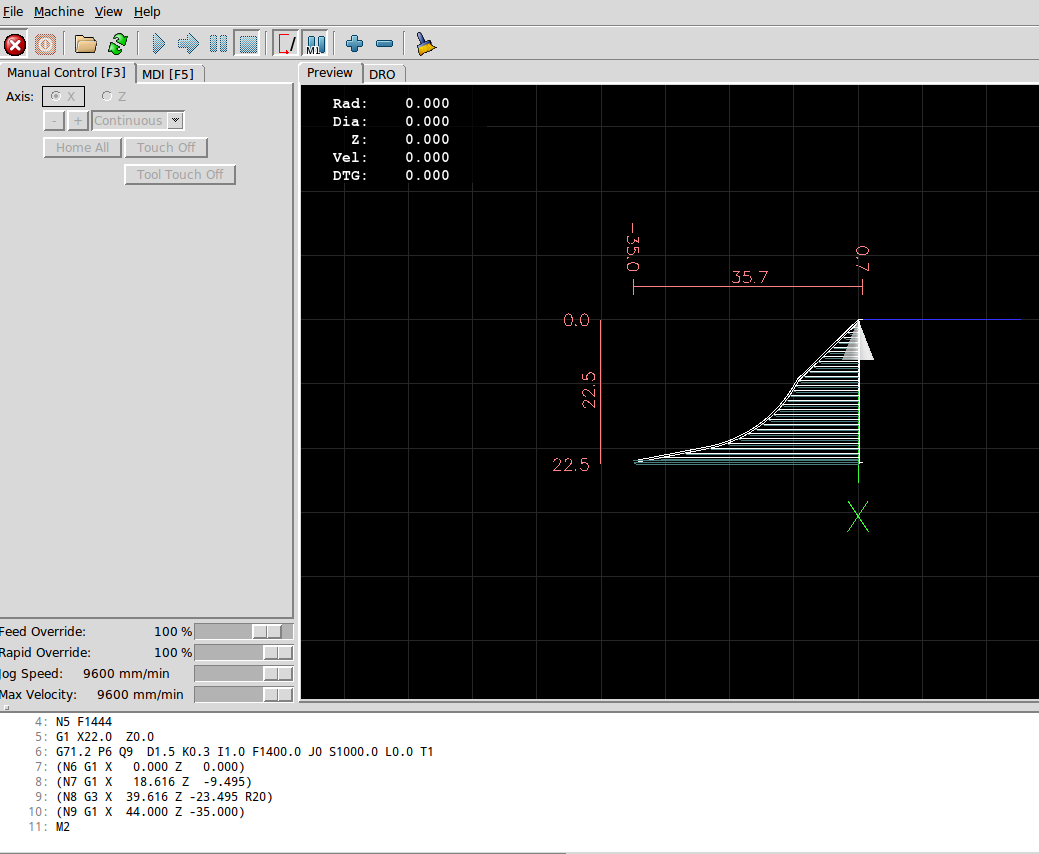Run the program with play icon
1039x854 pixels.
point(158,44)
